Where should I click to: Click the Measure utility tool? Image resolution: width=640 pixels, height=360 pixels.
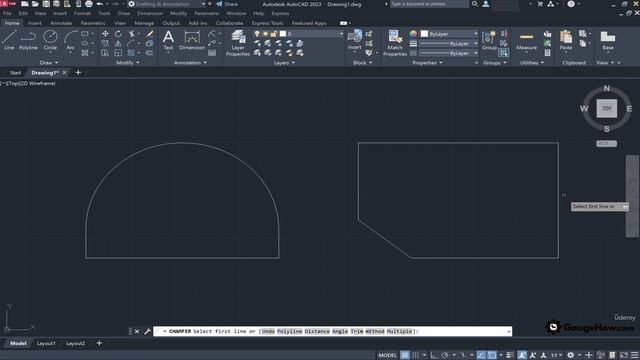coord(527,40)
